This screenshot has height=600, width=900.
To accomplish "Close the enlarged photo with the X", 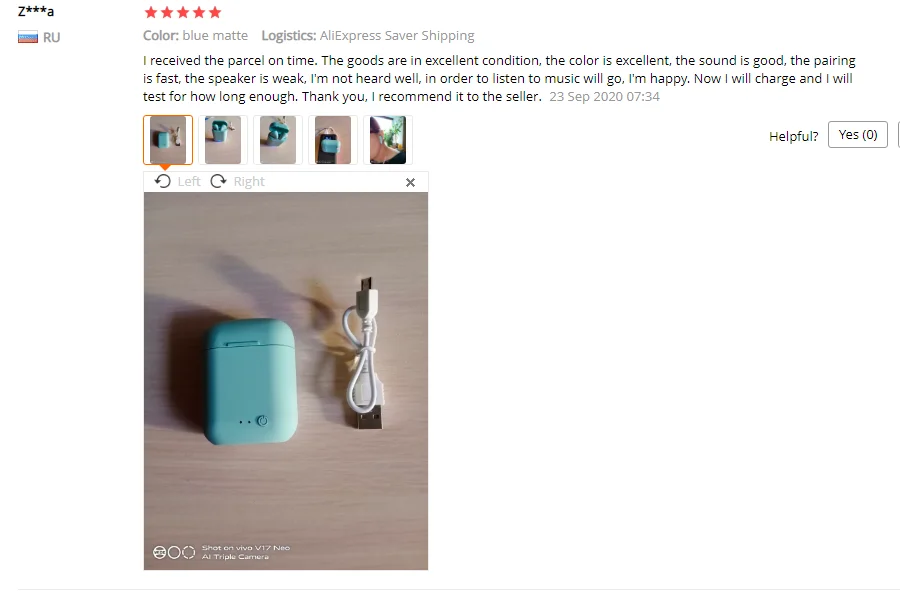I will coord(410,183).
